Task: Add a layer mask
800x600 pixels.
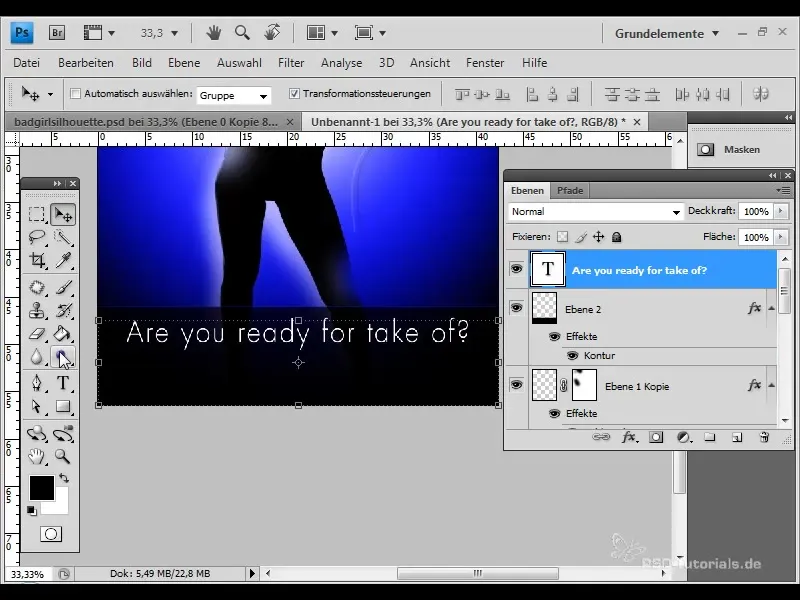Action: point(656,437)
